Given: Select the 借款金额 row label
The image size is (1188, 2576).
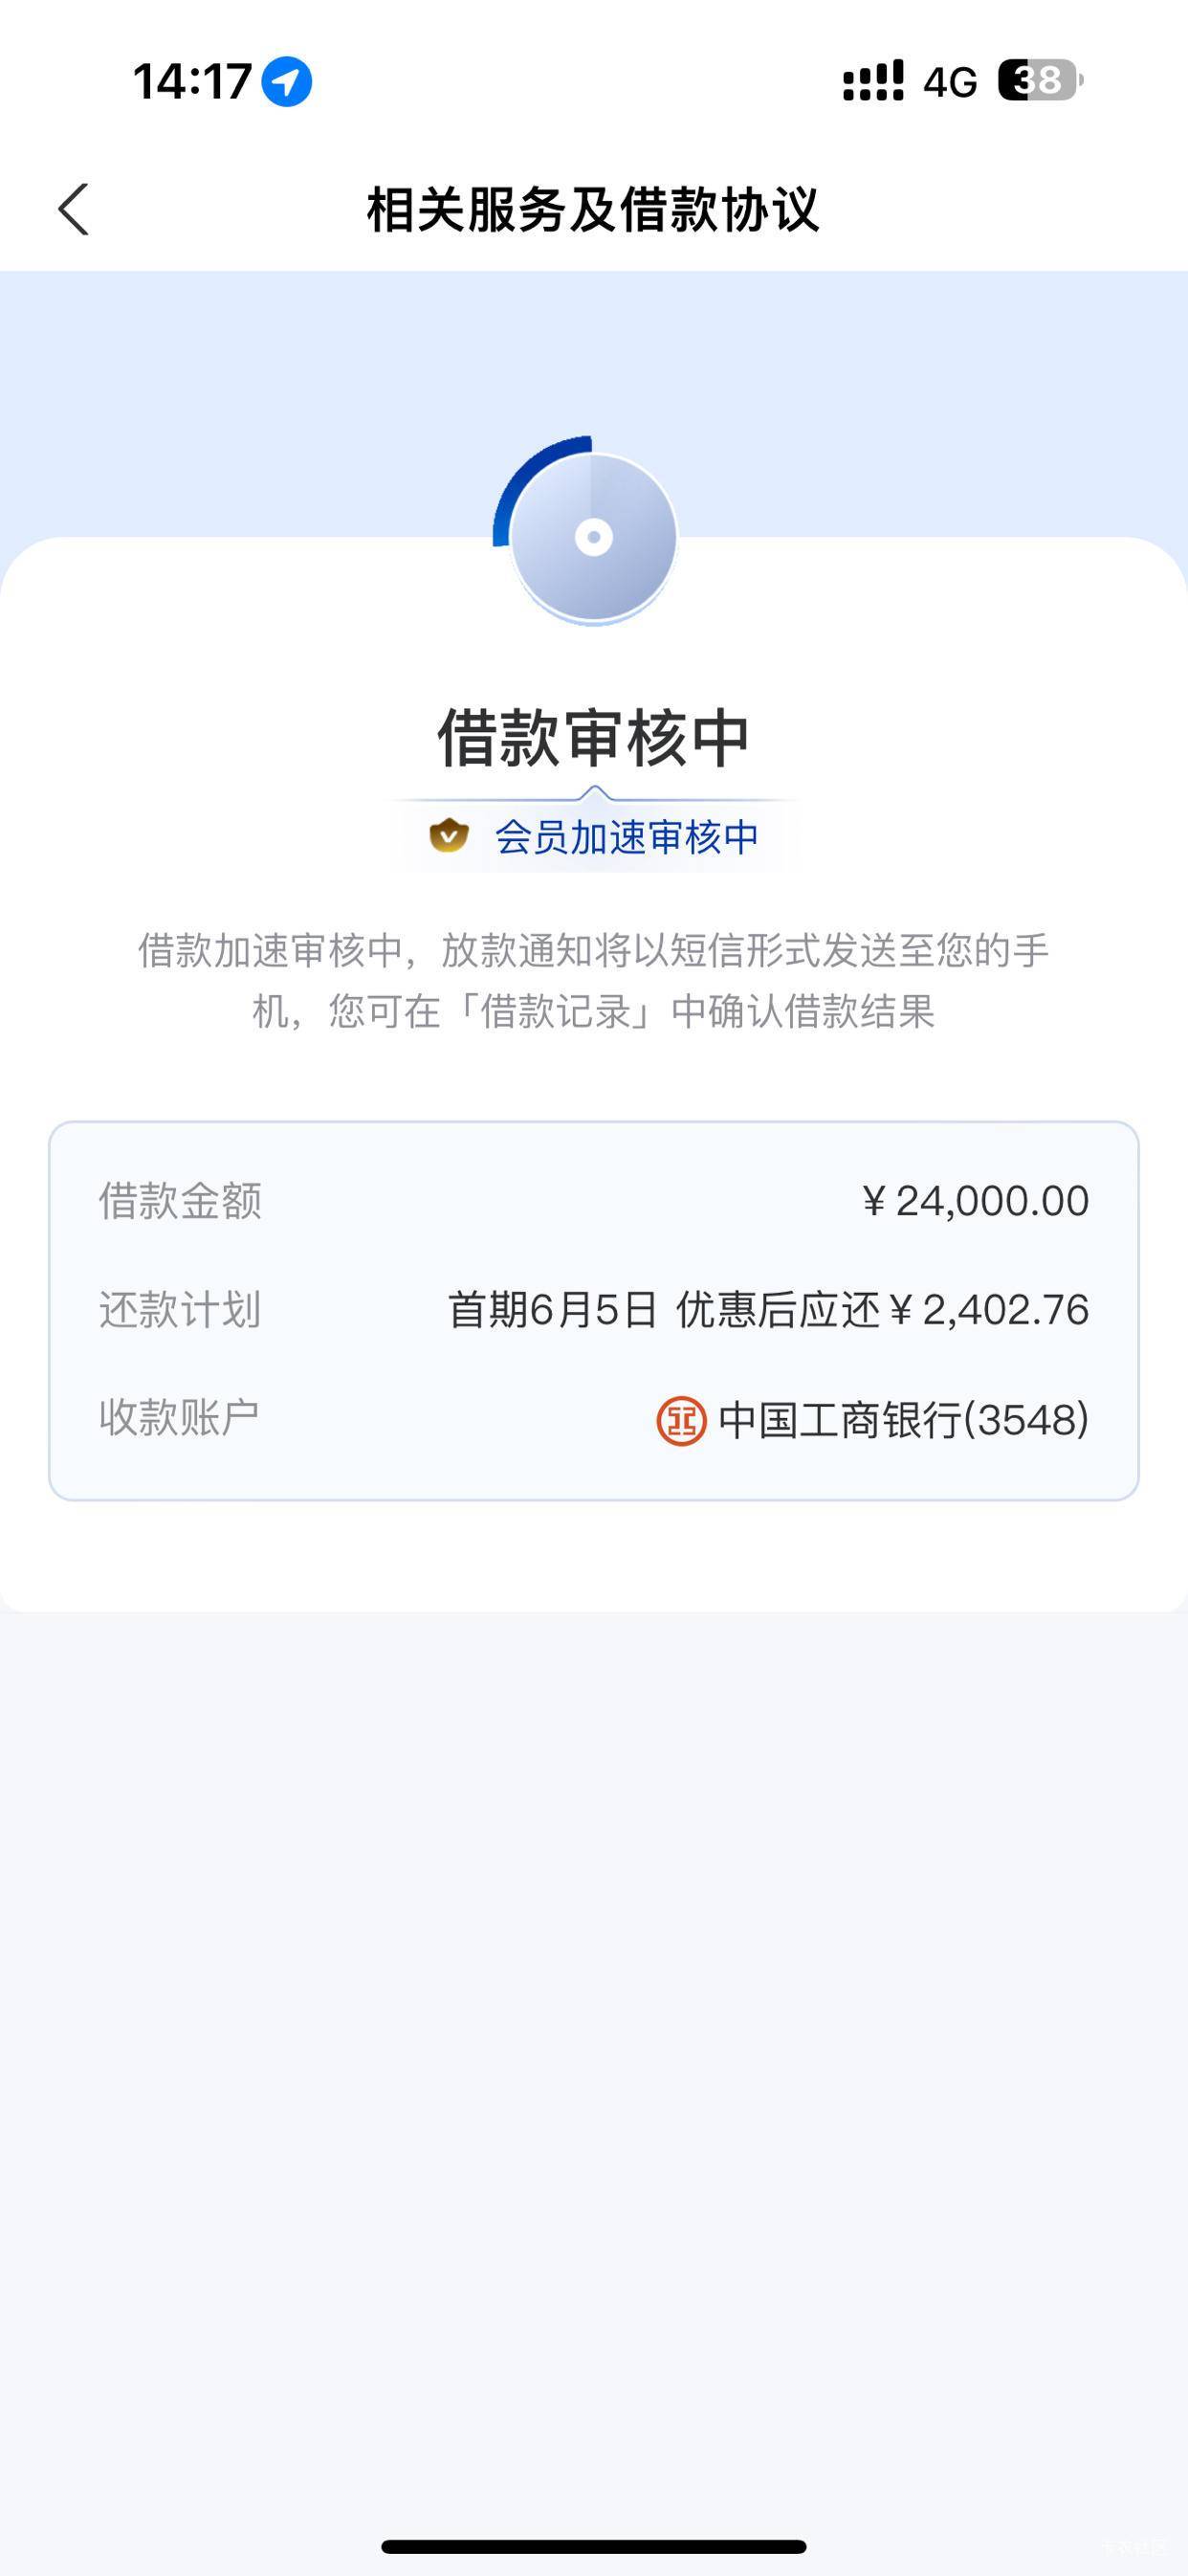Looking at the screenshot, I should (x=180, y=1201).
